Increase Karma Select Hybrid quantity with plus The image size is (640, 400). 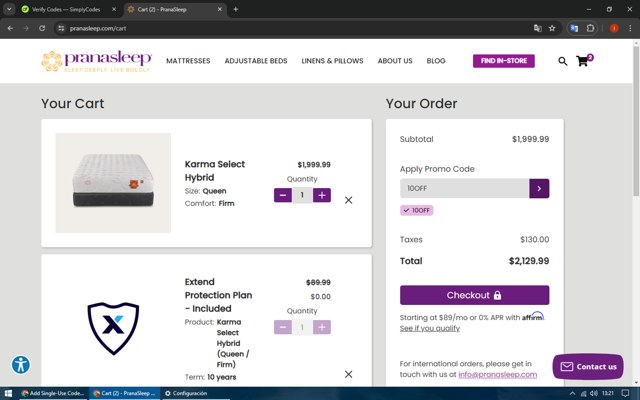[x=322, y=195]
